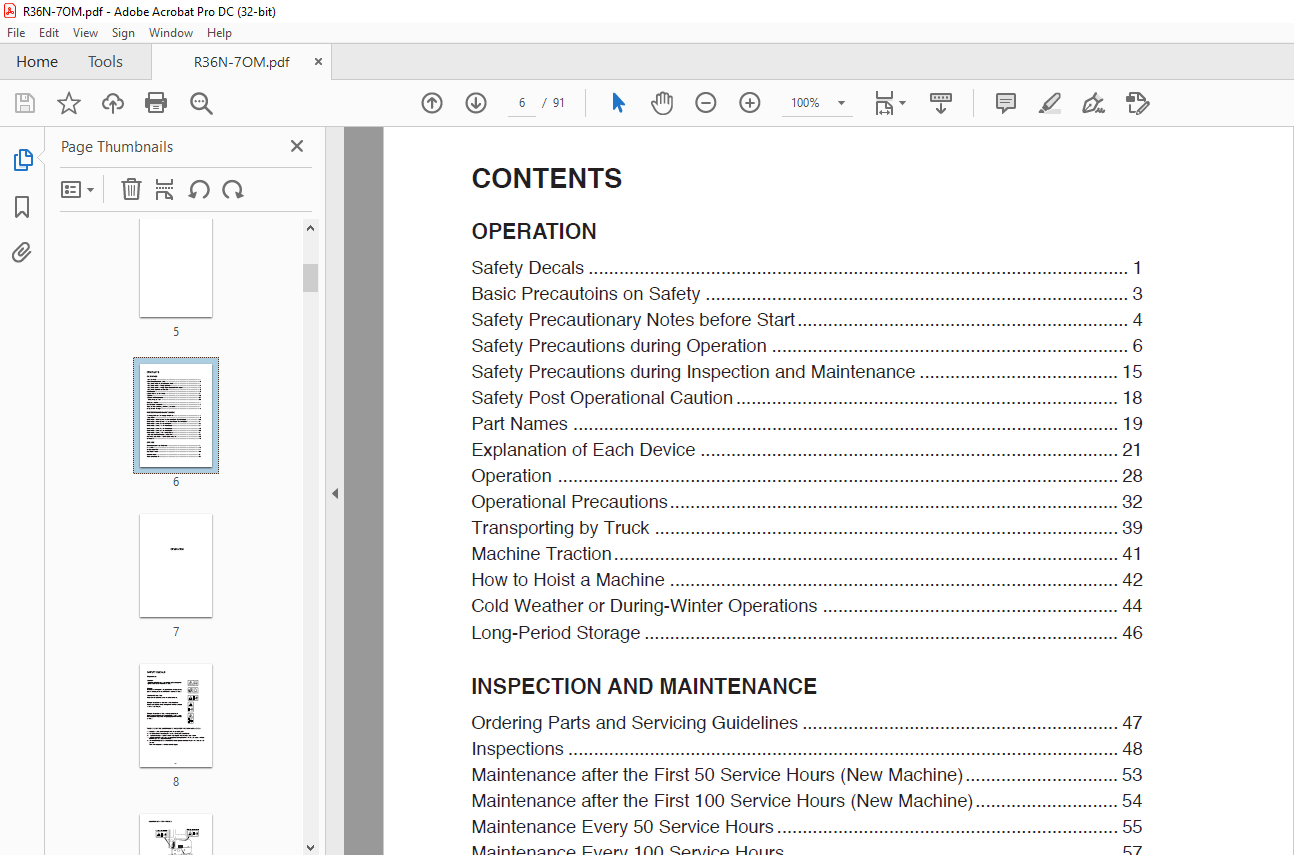Open the Window menu
The width and height of the screenshot is (1294, 855).
click(x=171, y=33)
